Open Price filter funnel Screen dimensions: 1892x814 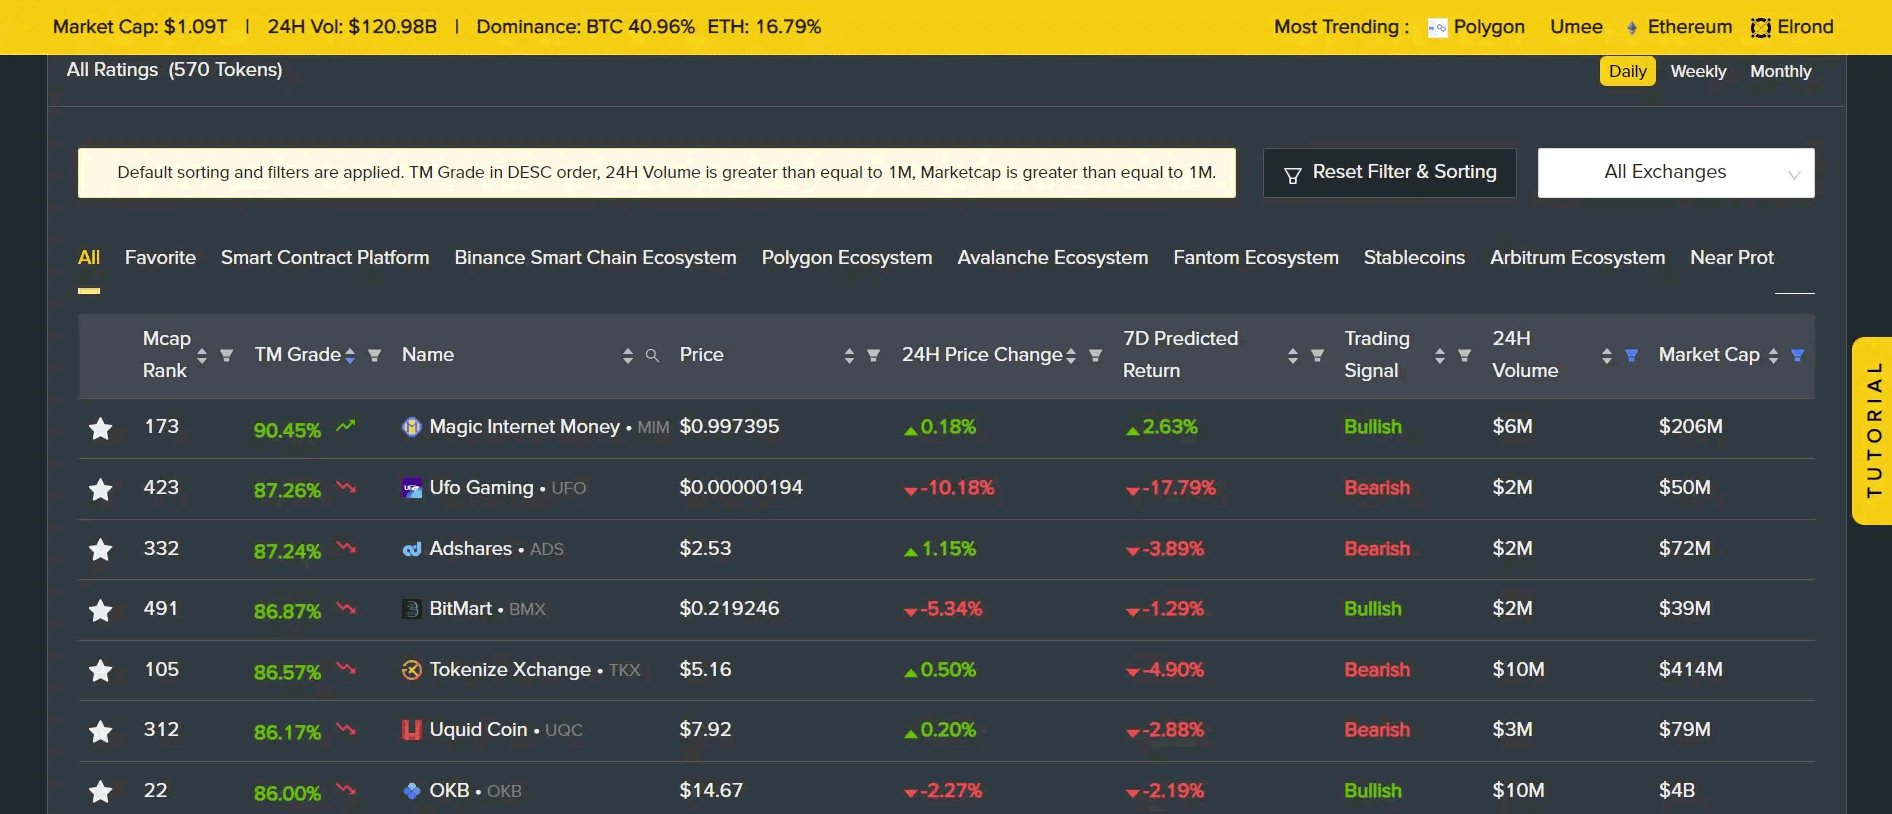point(874,356)
